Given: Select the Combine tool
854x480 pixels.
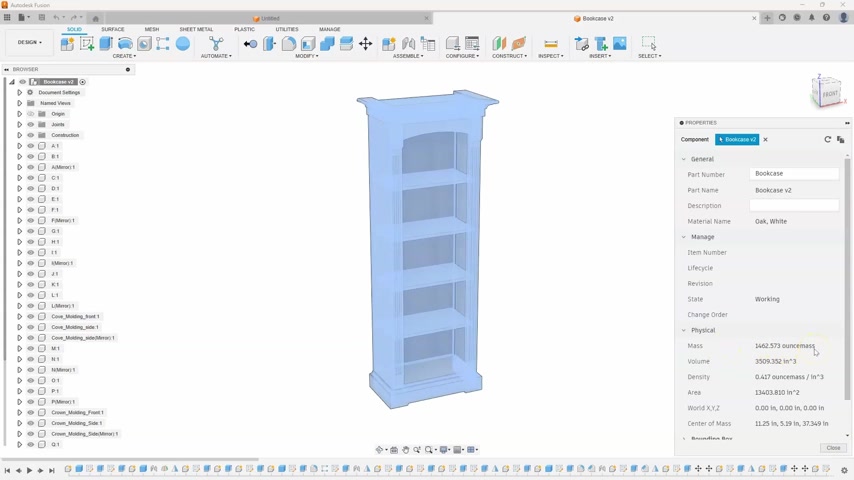Looking at the screenshot, I should tap(327, 44).
